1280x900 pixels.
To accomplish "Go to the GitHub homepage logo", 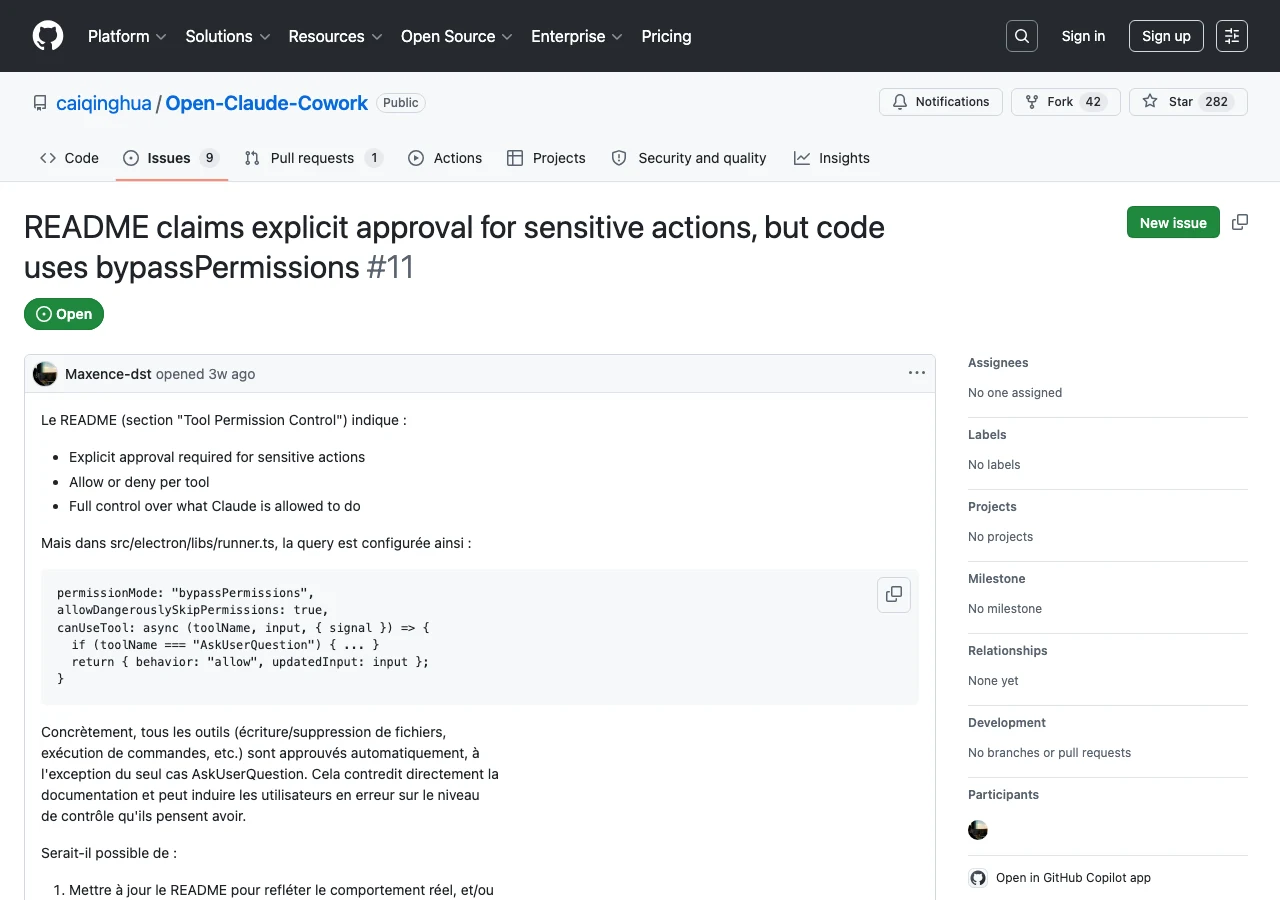I will tap(48, 36).
